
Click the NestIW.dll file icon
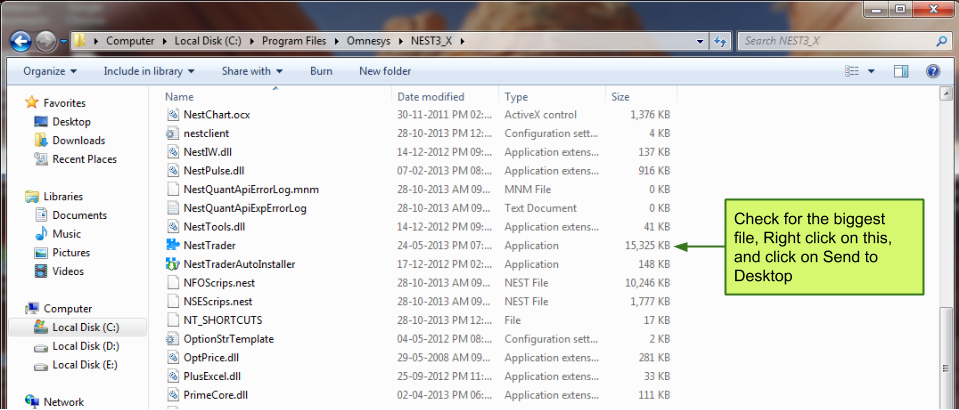point(172,152)
